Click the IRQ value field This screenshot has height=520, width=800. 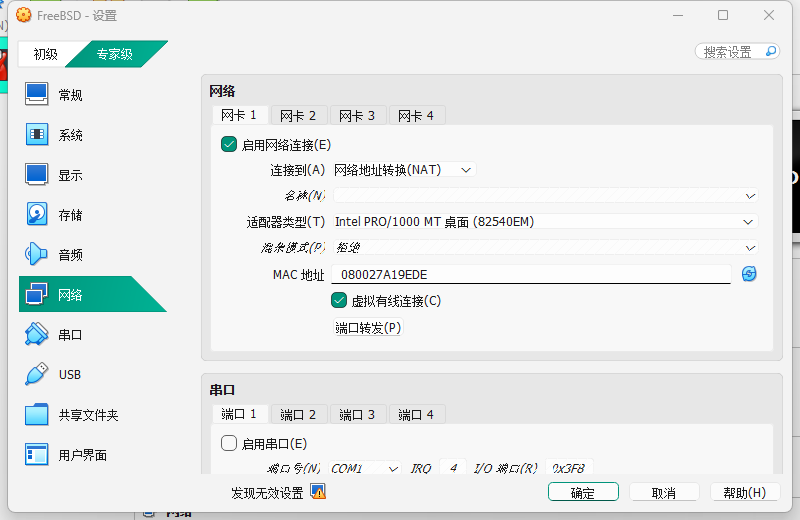point(453,468)
